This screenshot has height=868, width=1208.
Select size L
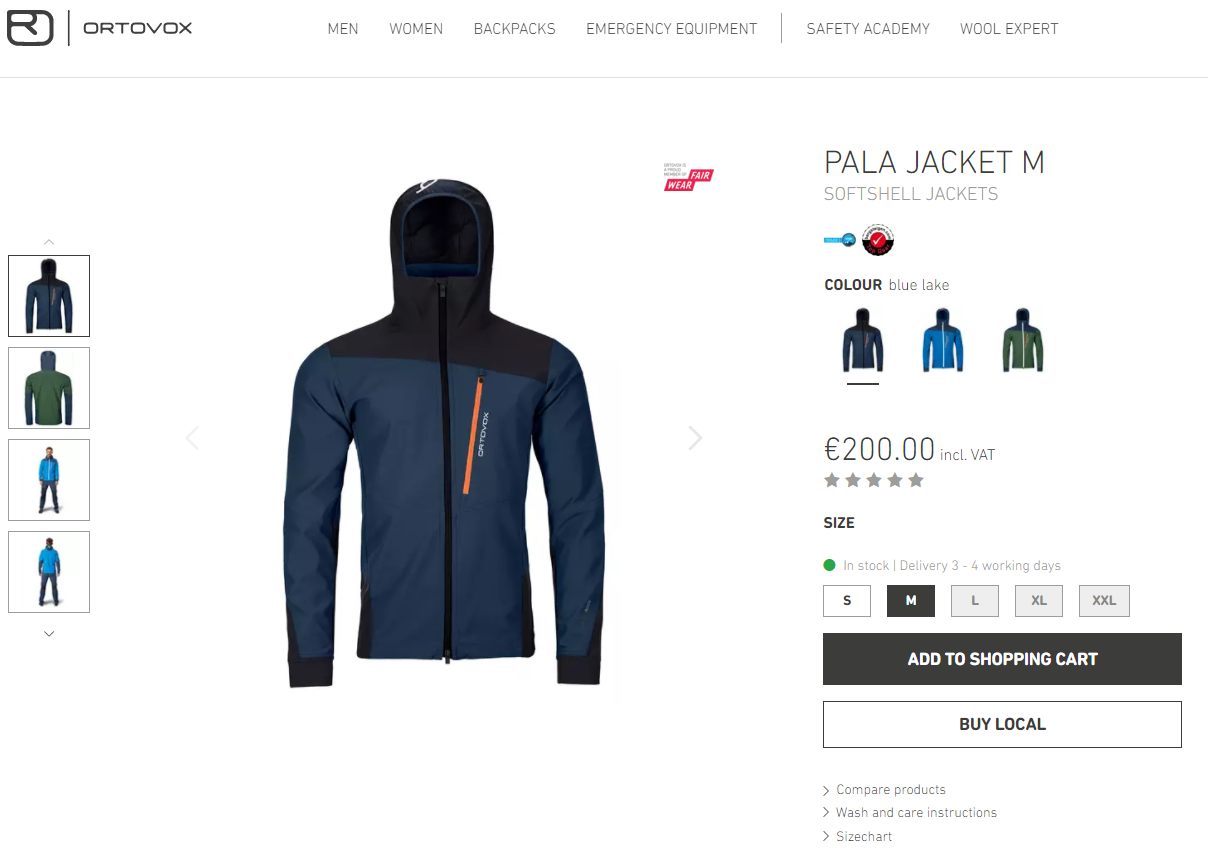(x=975, y=601)
